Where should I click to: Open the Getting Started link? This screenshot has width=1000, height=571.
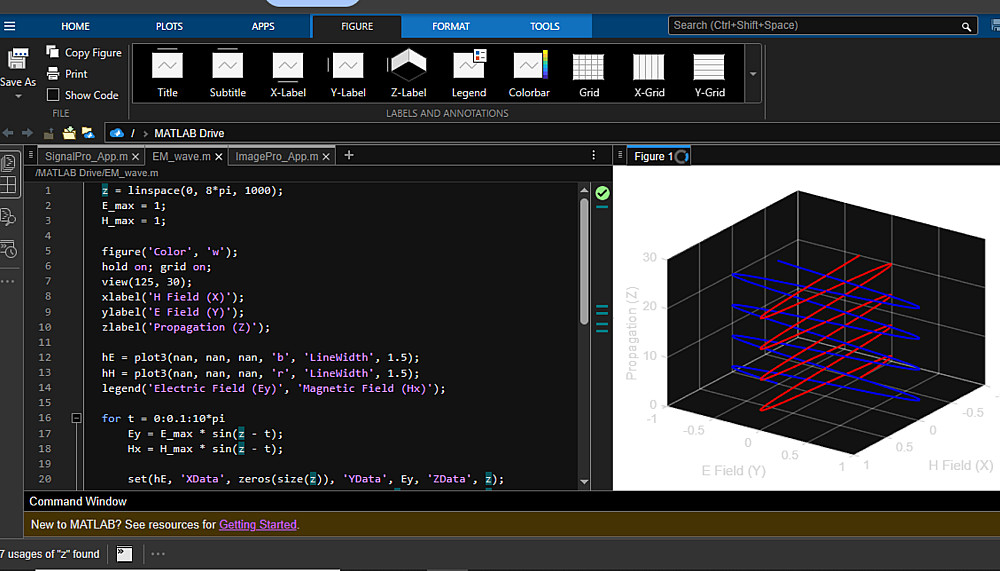[258, 525]
